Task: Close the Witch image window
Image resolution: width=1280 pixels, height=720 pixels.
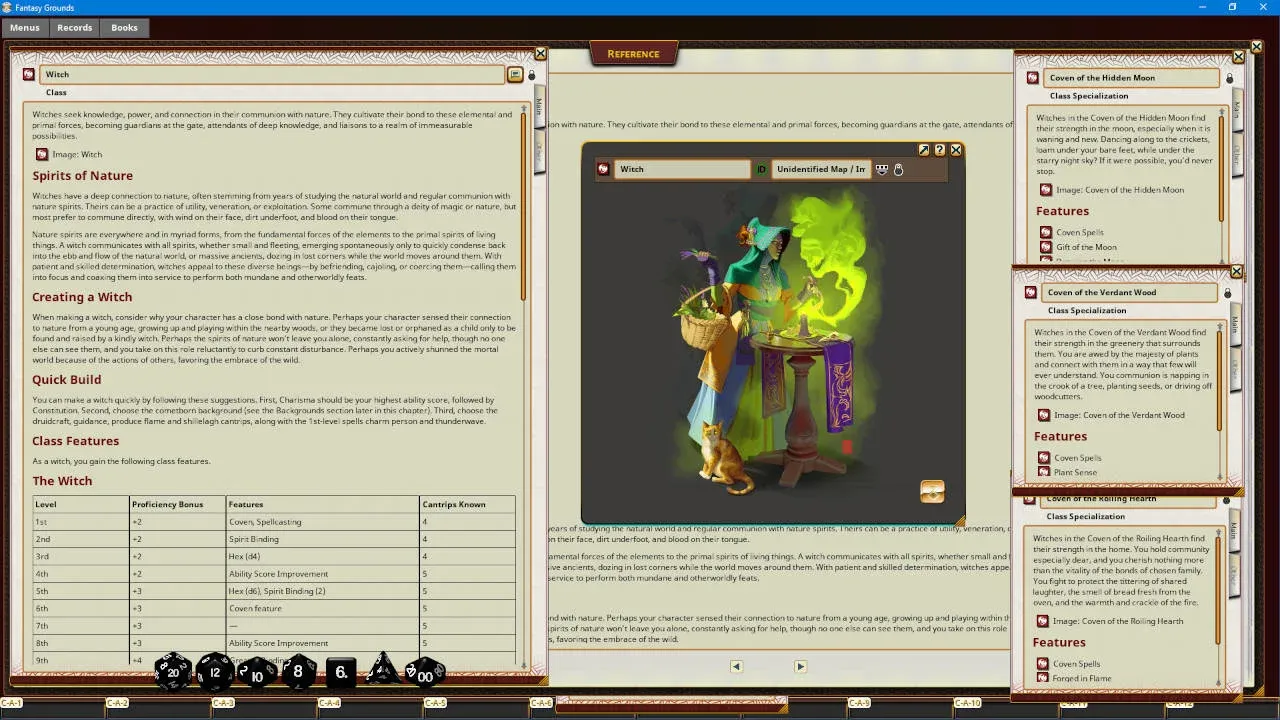Action: pos(956,150)
